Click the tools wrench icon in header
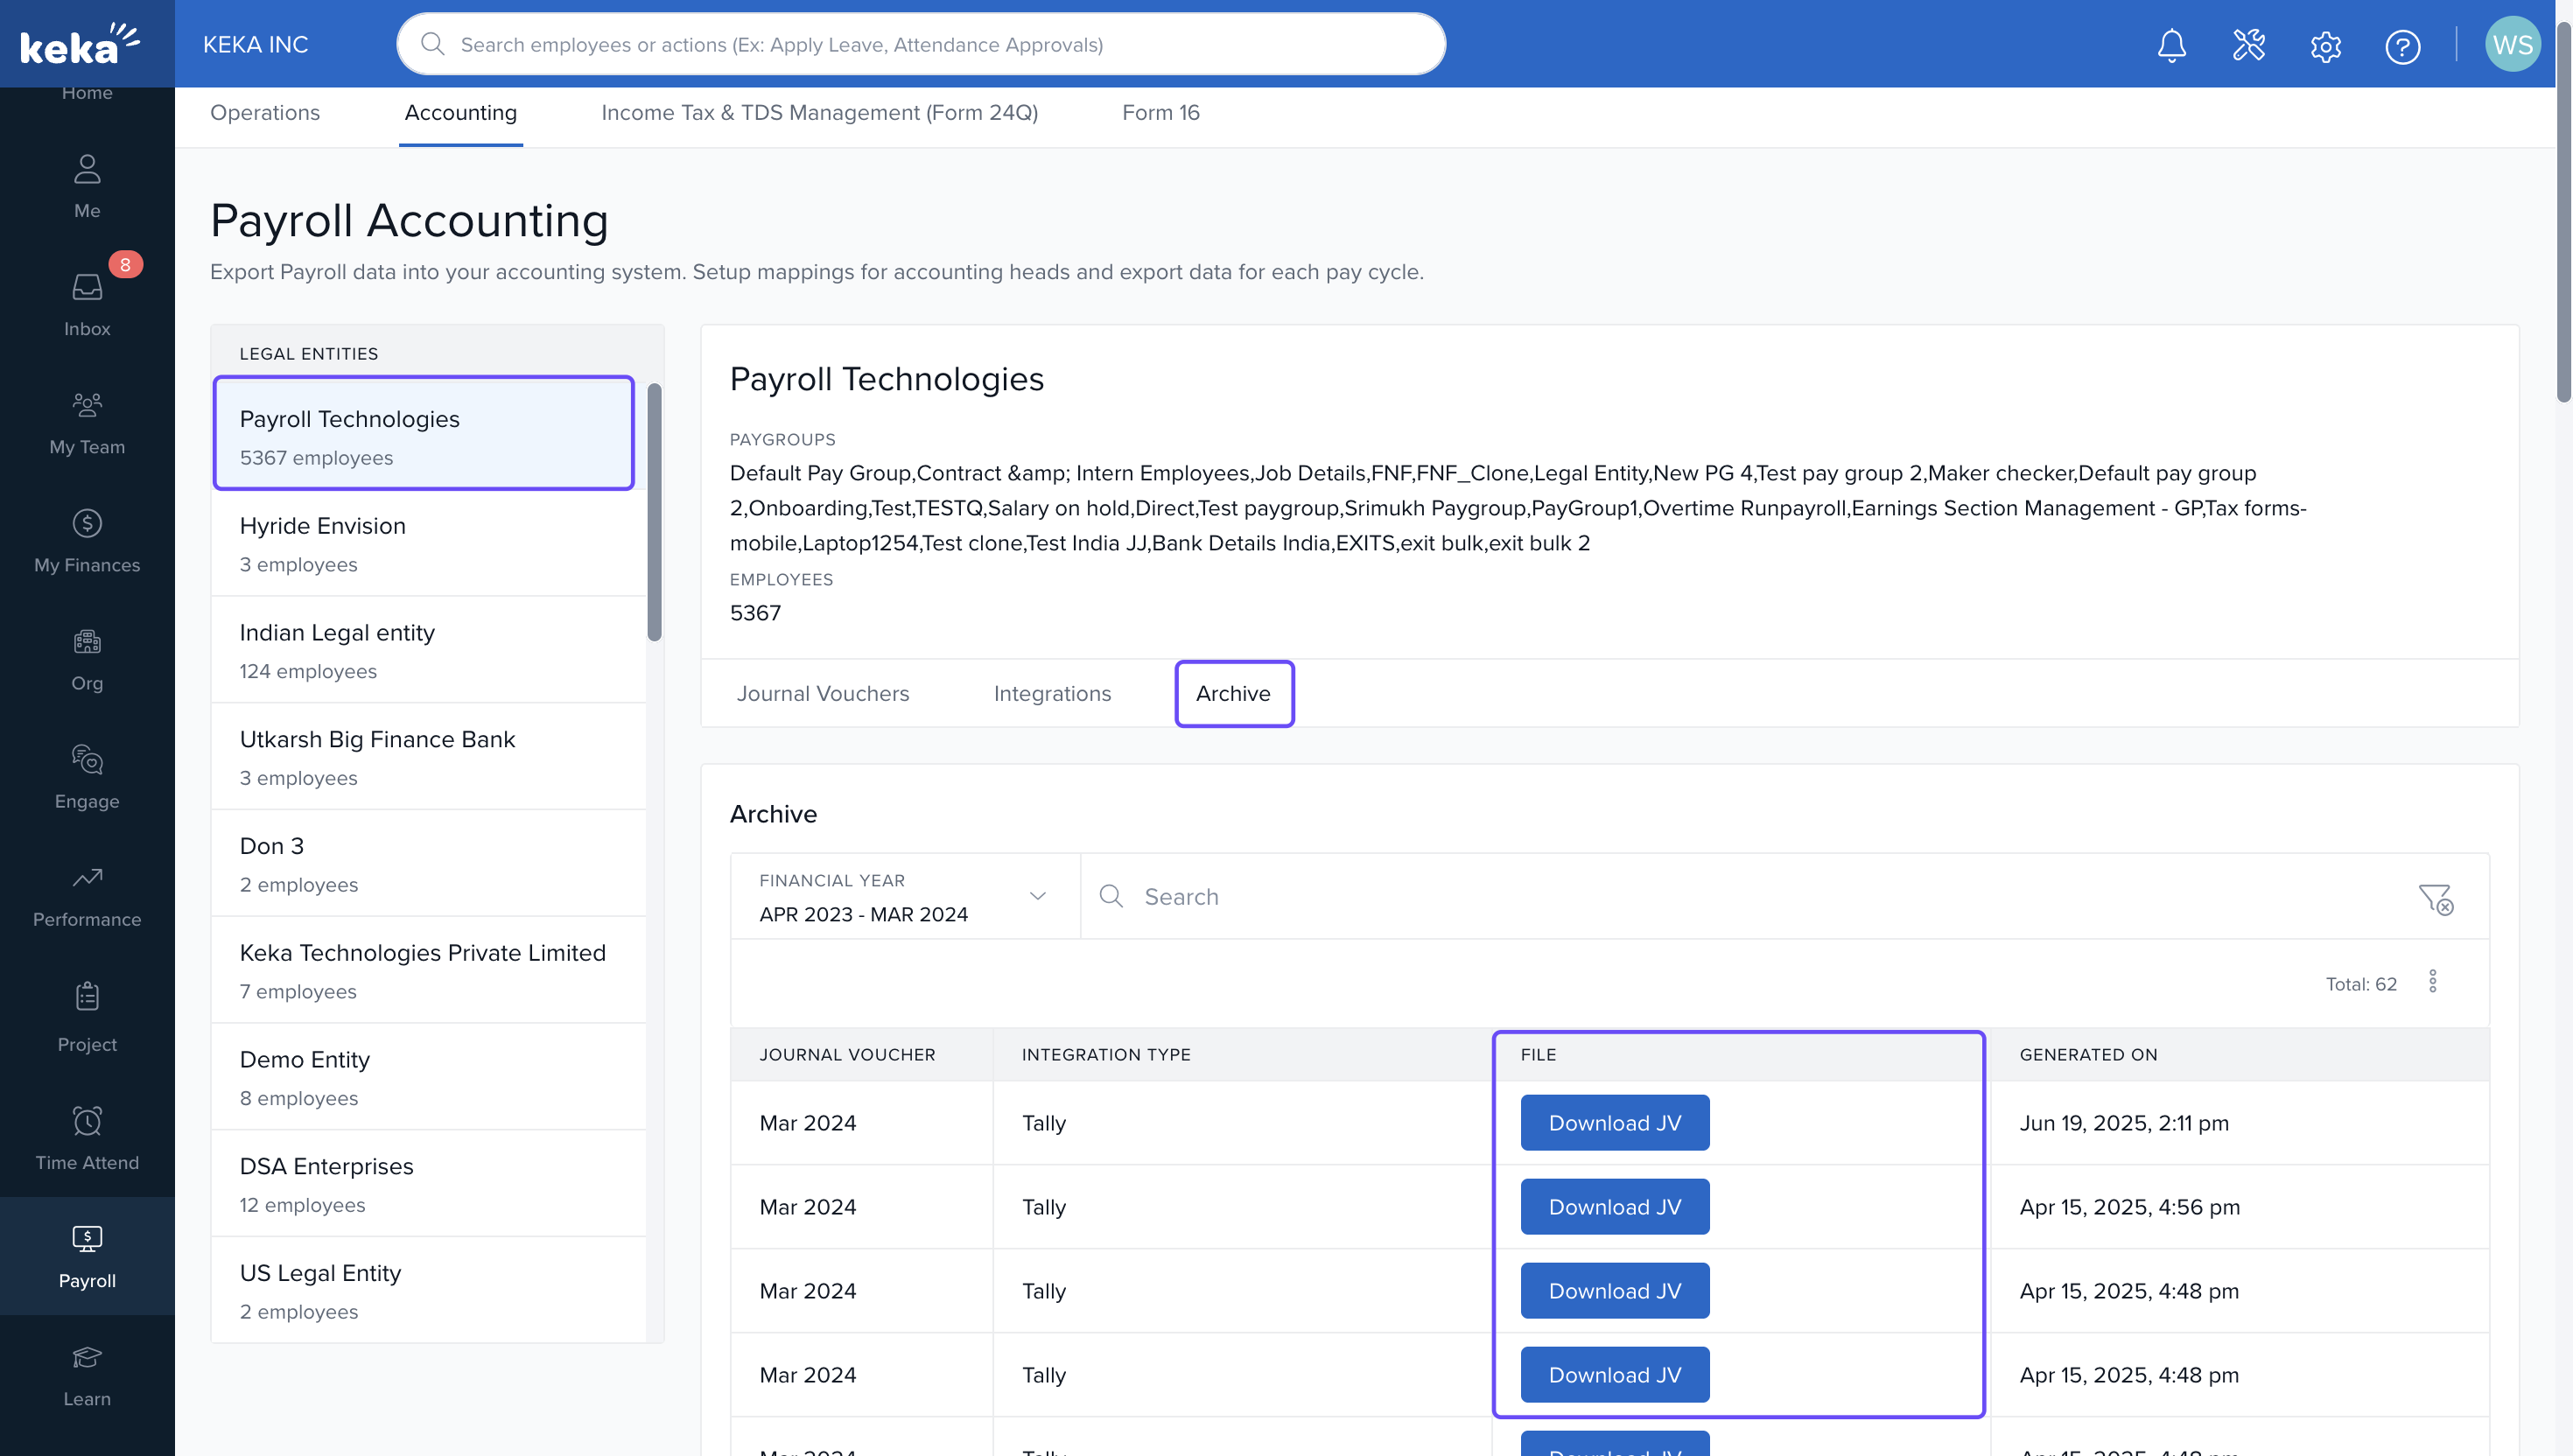 tap(2248, 45)
